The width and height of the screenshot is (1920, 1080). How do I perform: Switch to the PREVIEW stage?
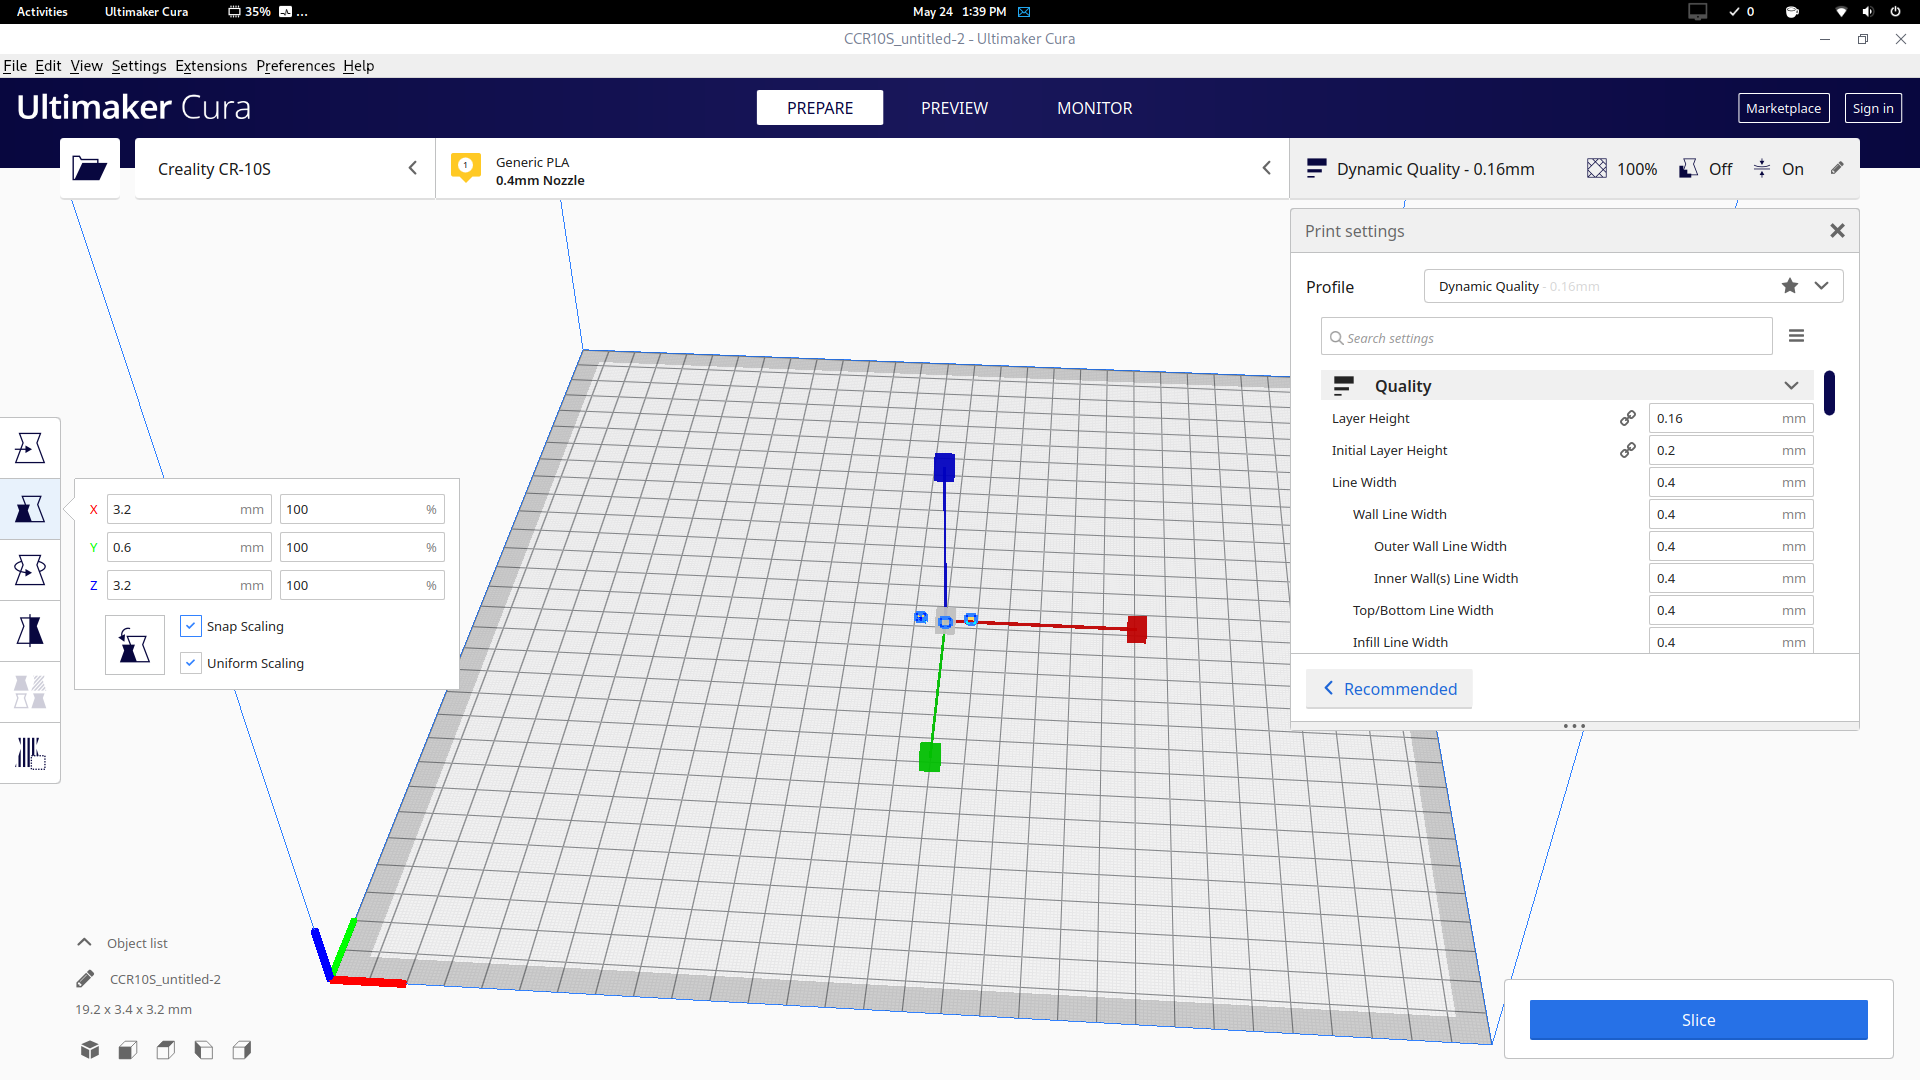tap(954, 108)
